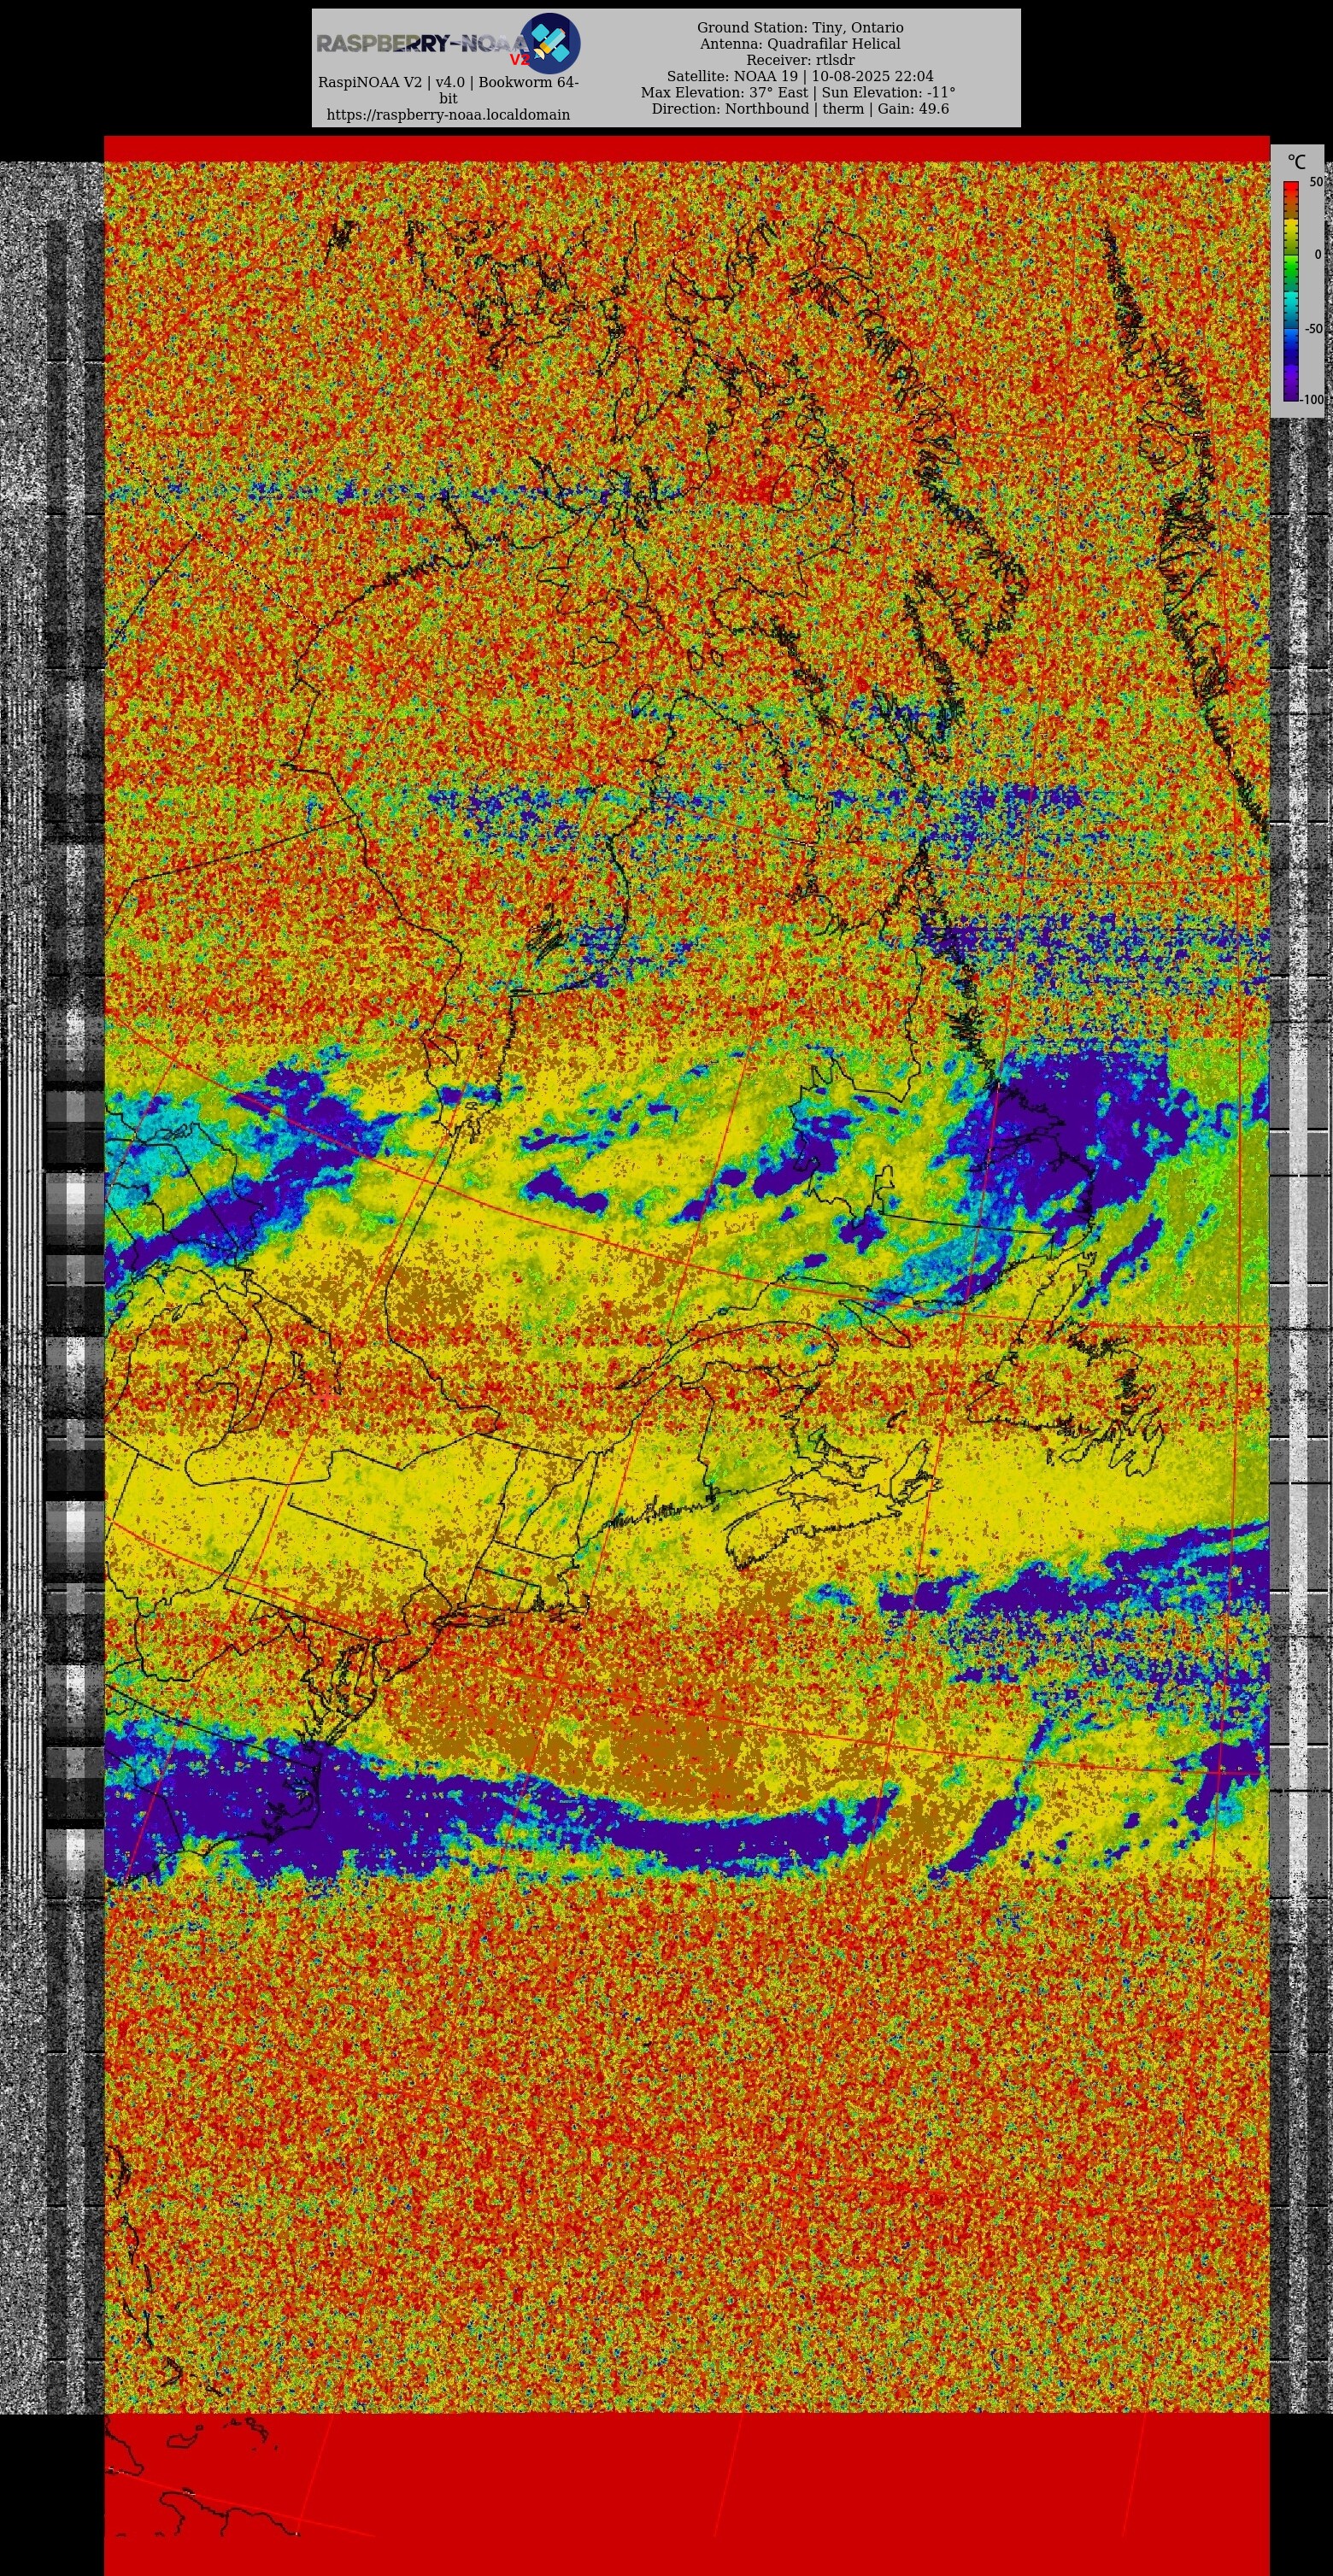This screenshot has width=1333, height=2576.
Task: Click the solid red band above the image
Action: (686, 149)
